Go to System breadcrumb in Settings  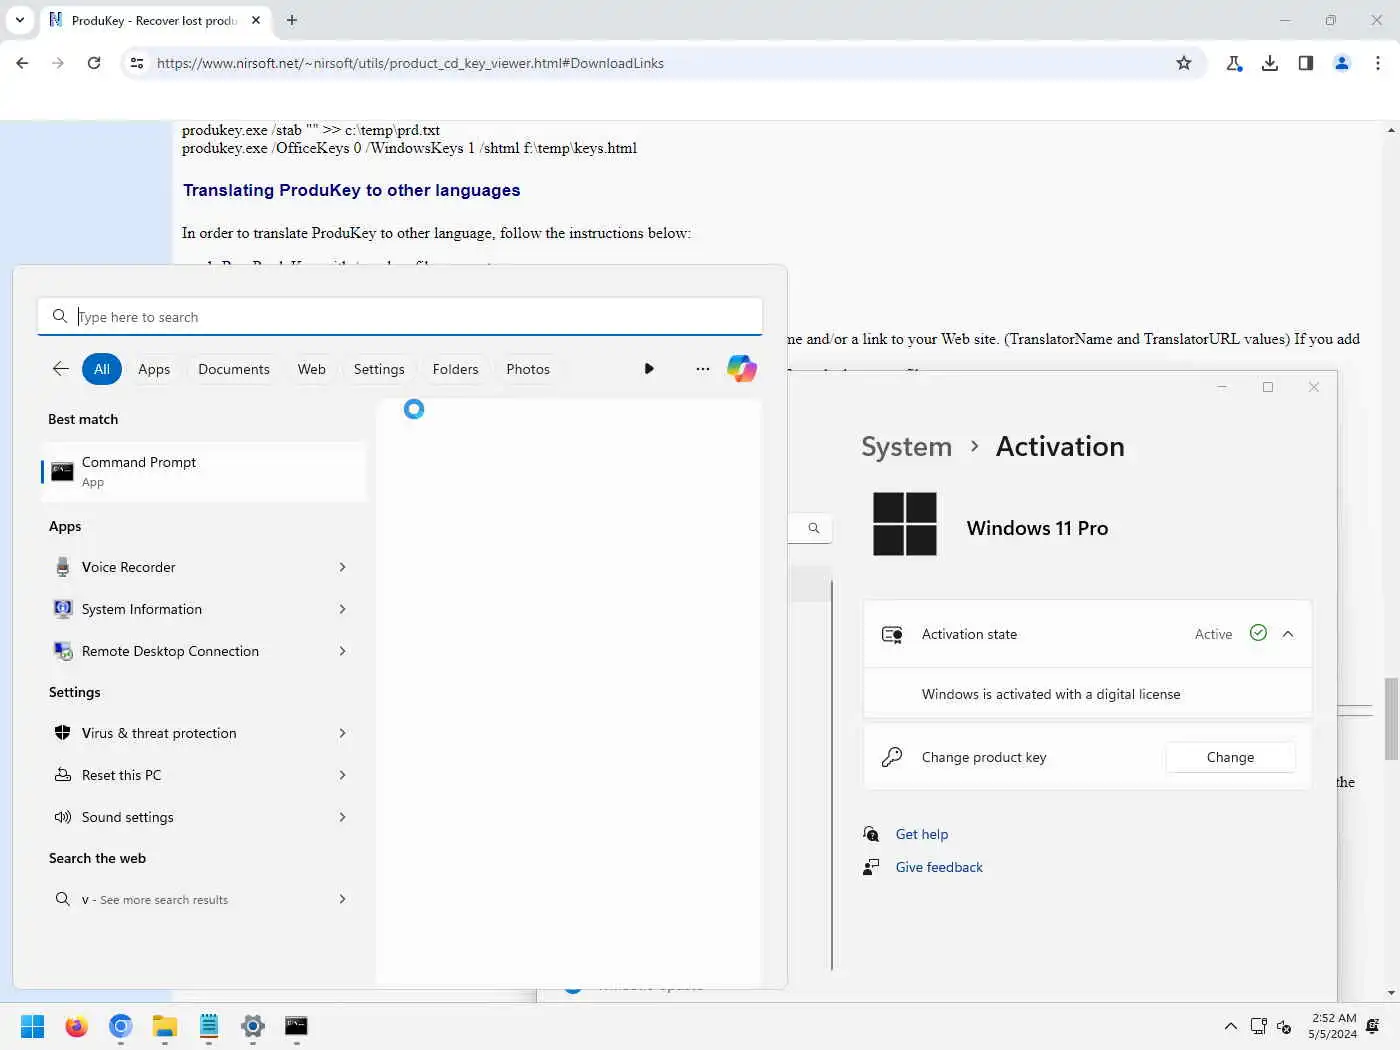pos(907,446)
